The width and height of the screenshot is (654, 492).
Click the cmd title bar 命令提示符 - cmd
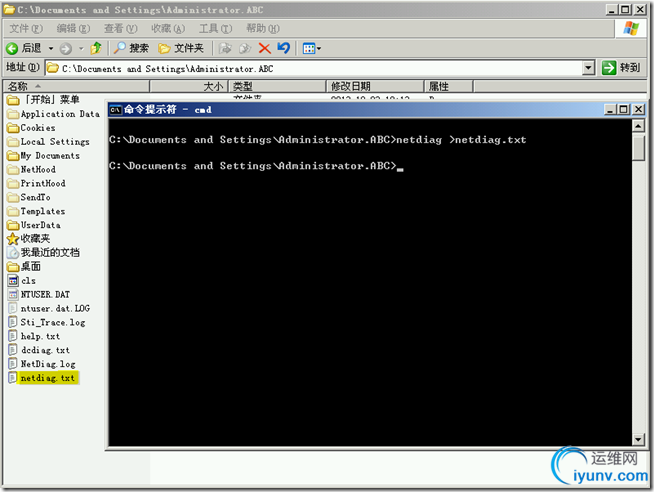(168, 110)
